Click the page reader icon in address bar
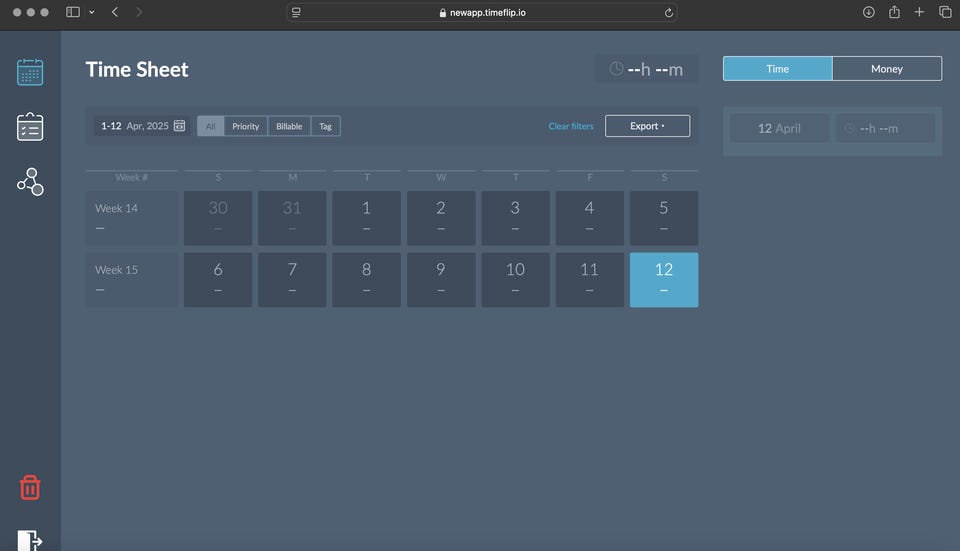The width and height of the screenshot is (960, 551). (296, 12)
